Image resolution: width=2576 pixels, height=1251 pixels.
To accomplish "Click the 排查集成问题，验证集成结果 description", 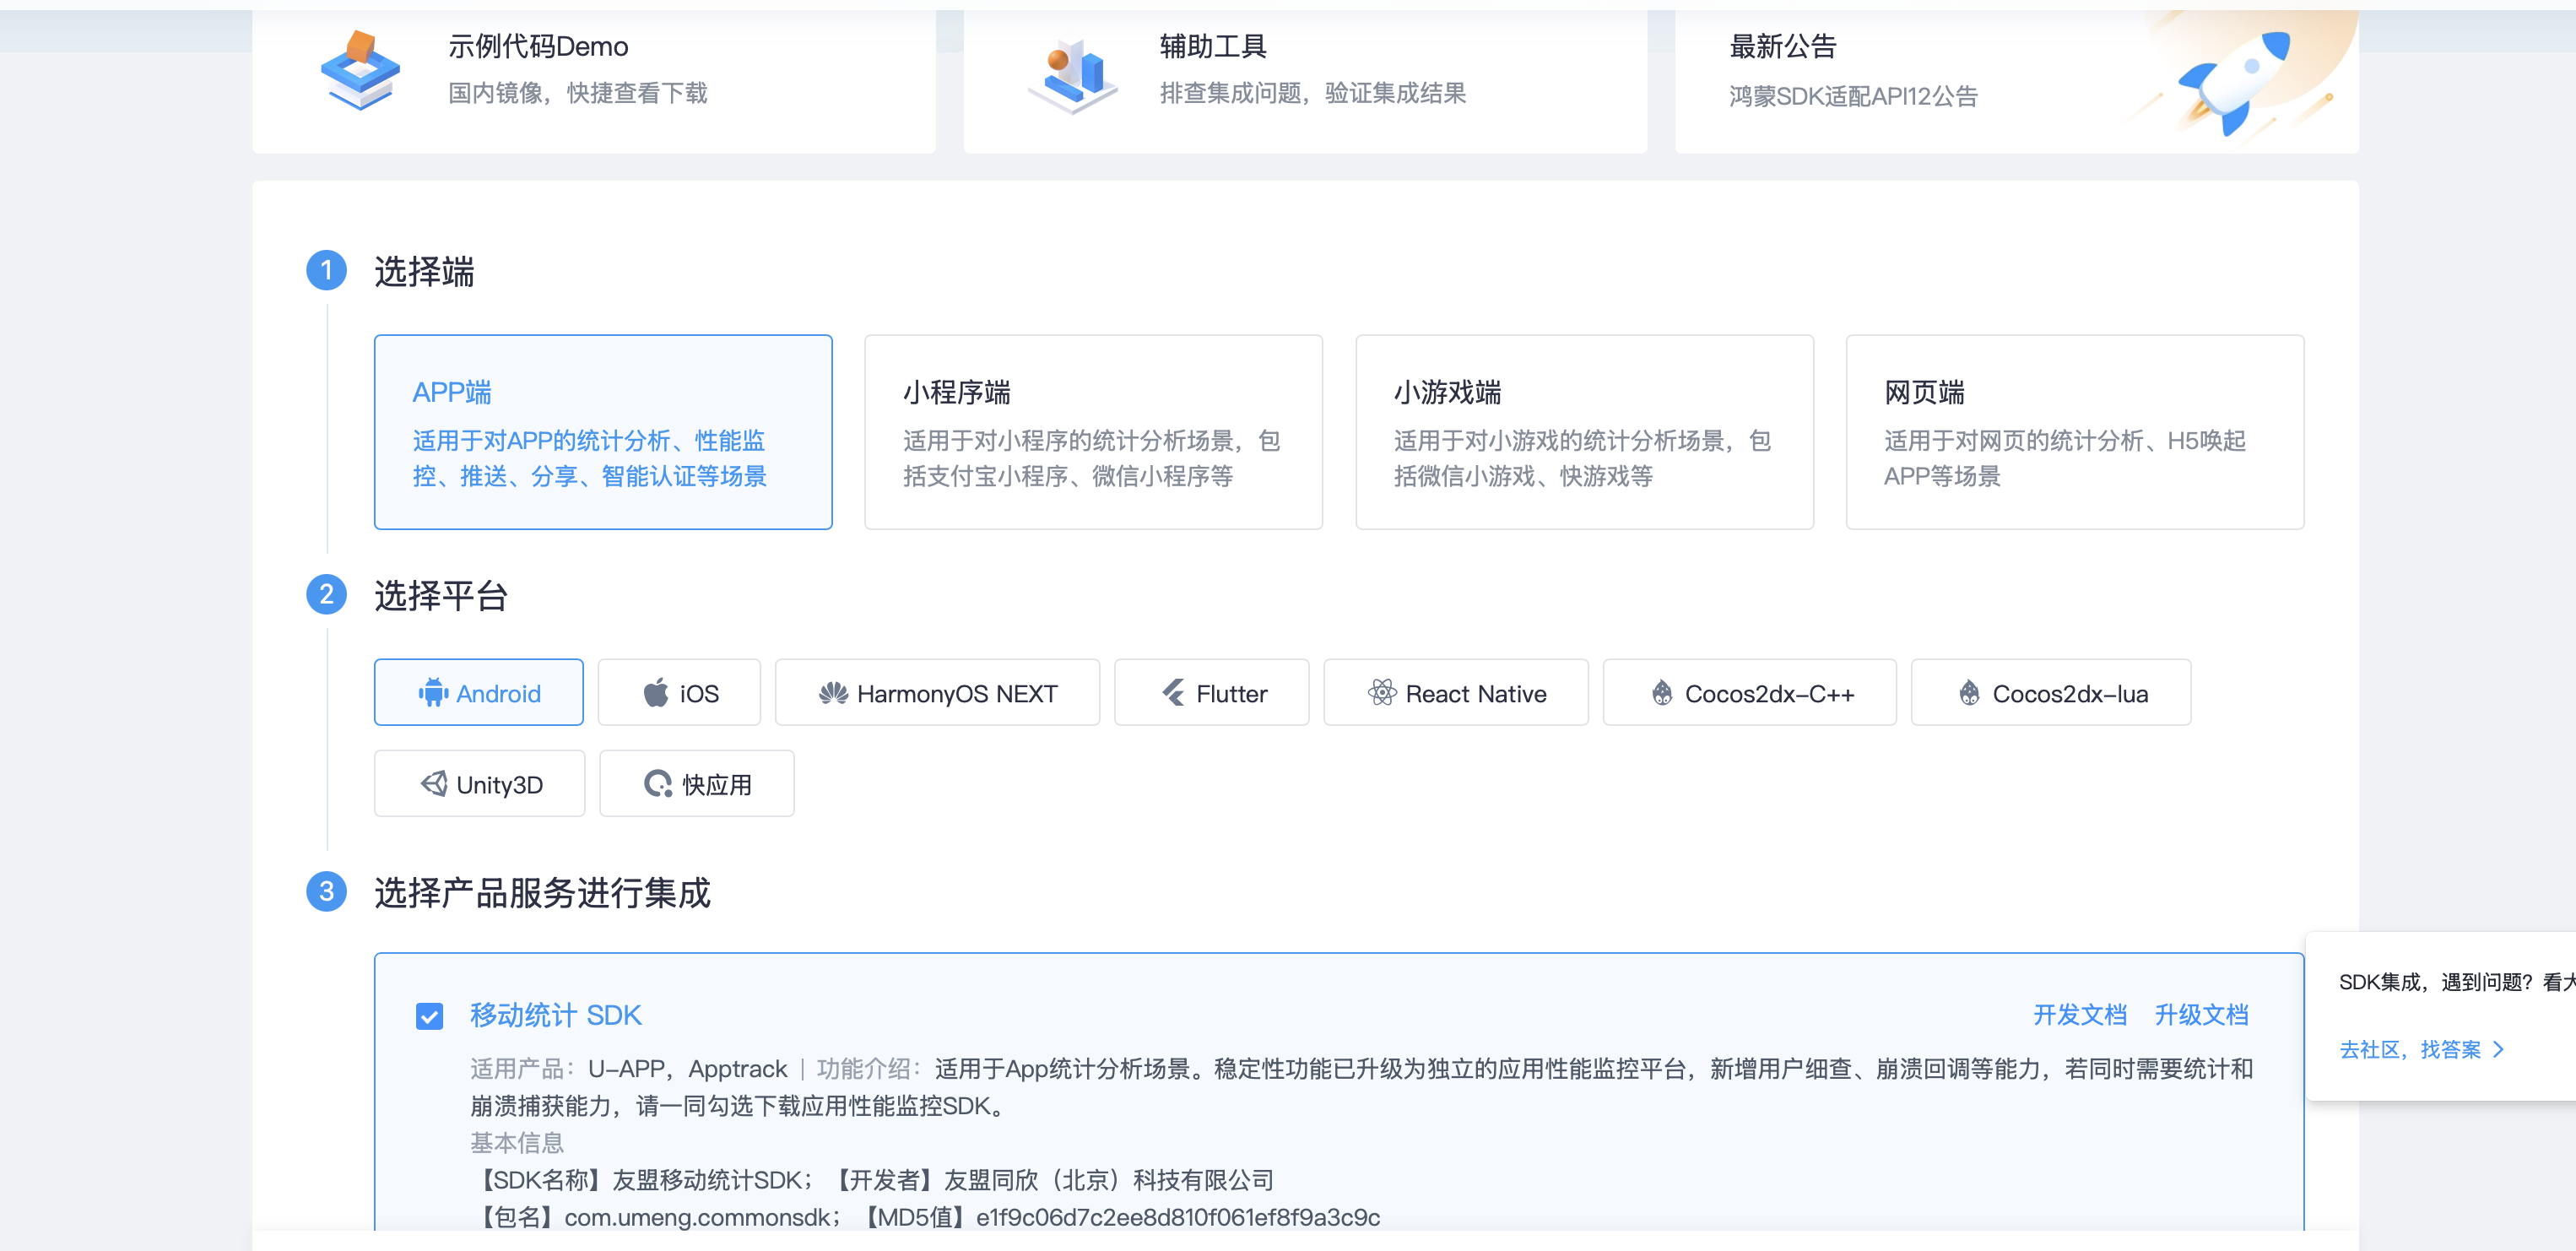I will click(1313, 93).
